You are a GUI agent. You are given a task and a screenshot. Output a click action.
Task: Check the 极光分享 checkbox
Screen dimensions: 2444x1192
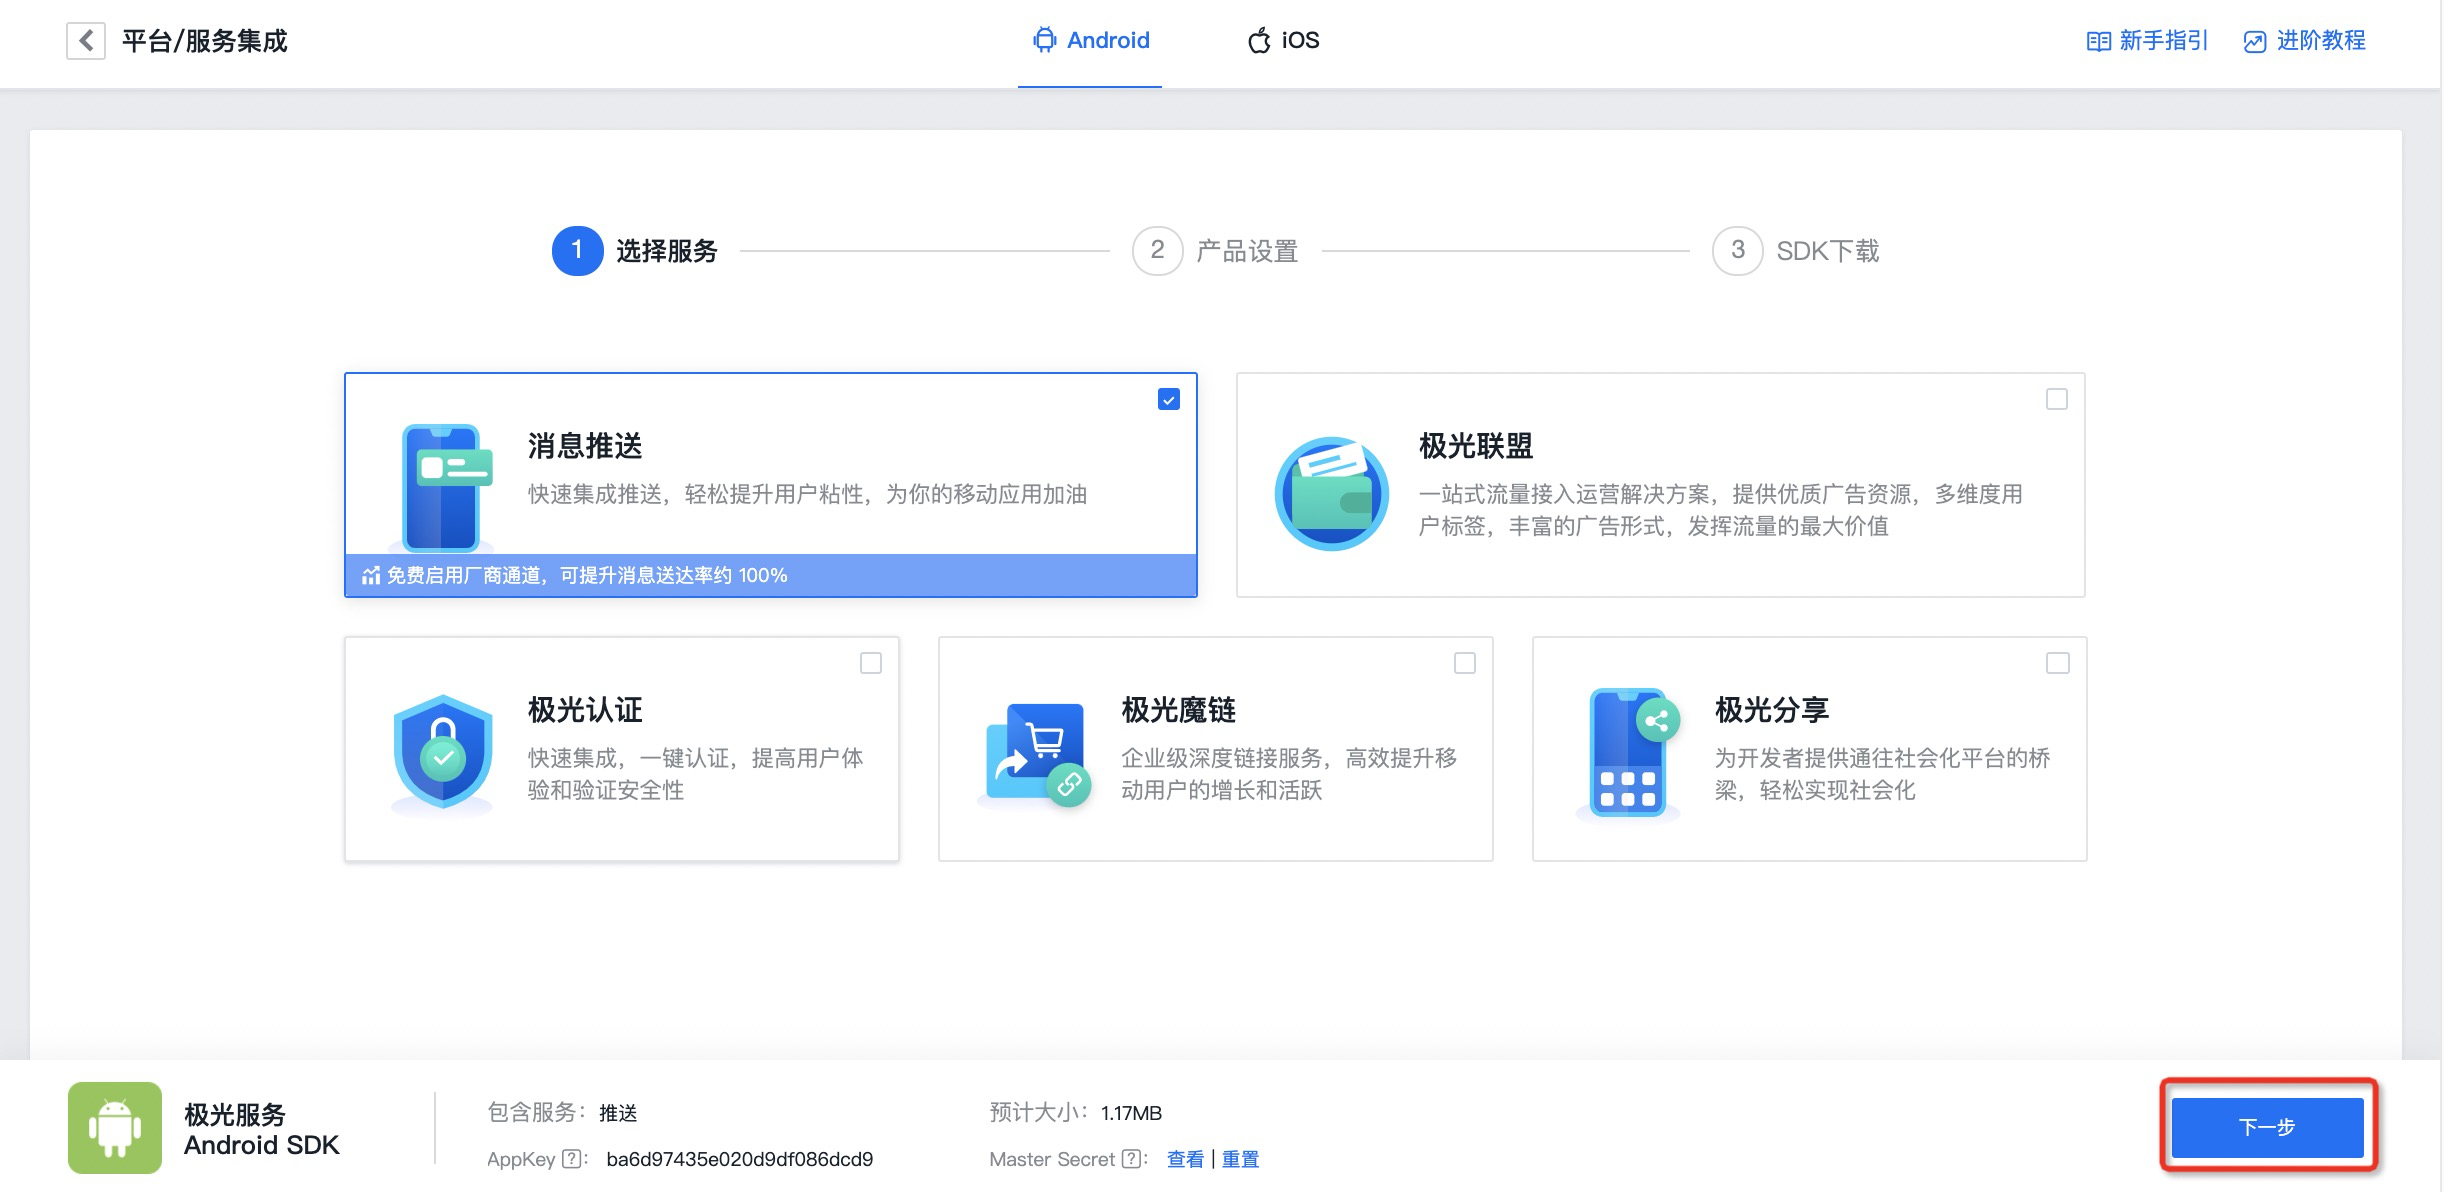pos(2057,663)
